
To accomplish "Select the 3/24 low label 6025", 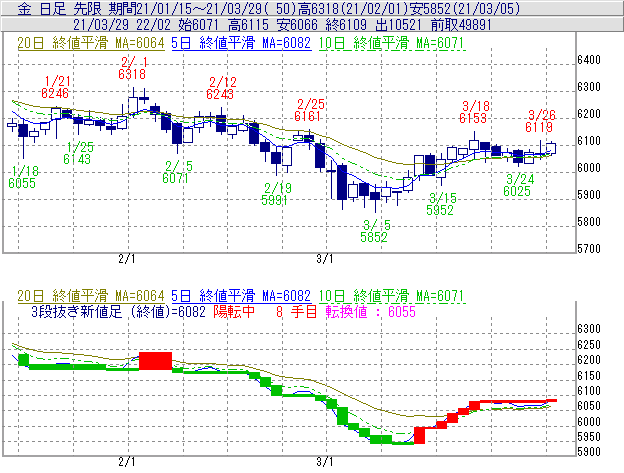I will (x=517, y=191).
